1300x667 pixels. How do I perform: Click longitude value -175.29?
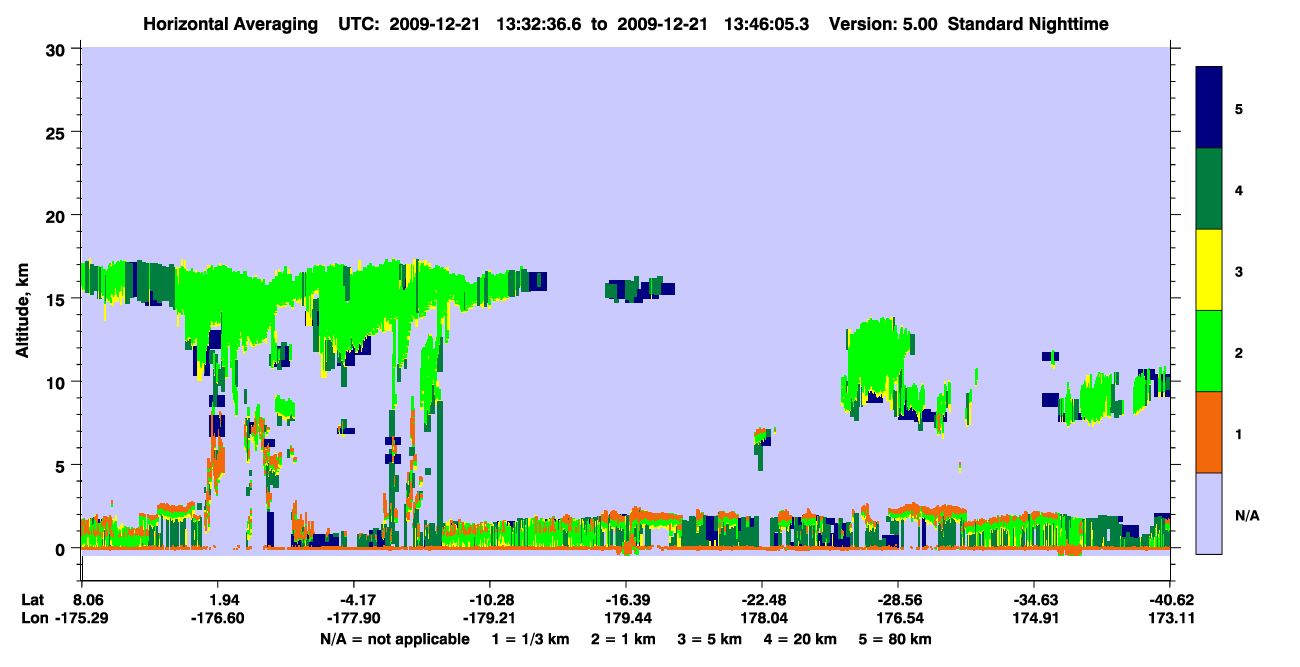pos(81,619)
